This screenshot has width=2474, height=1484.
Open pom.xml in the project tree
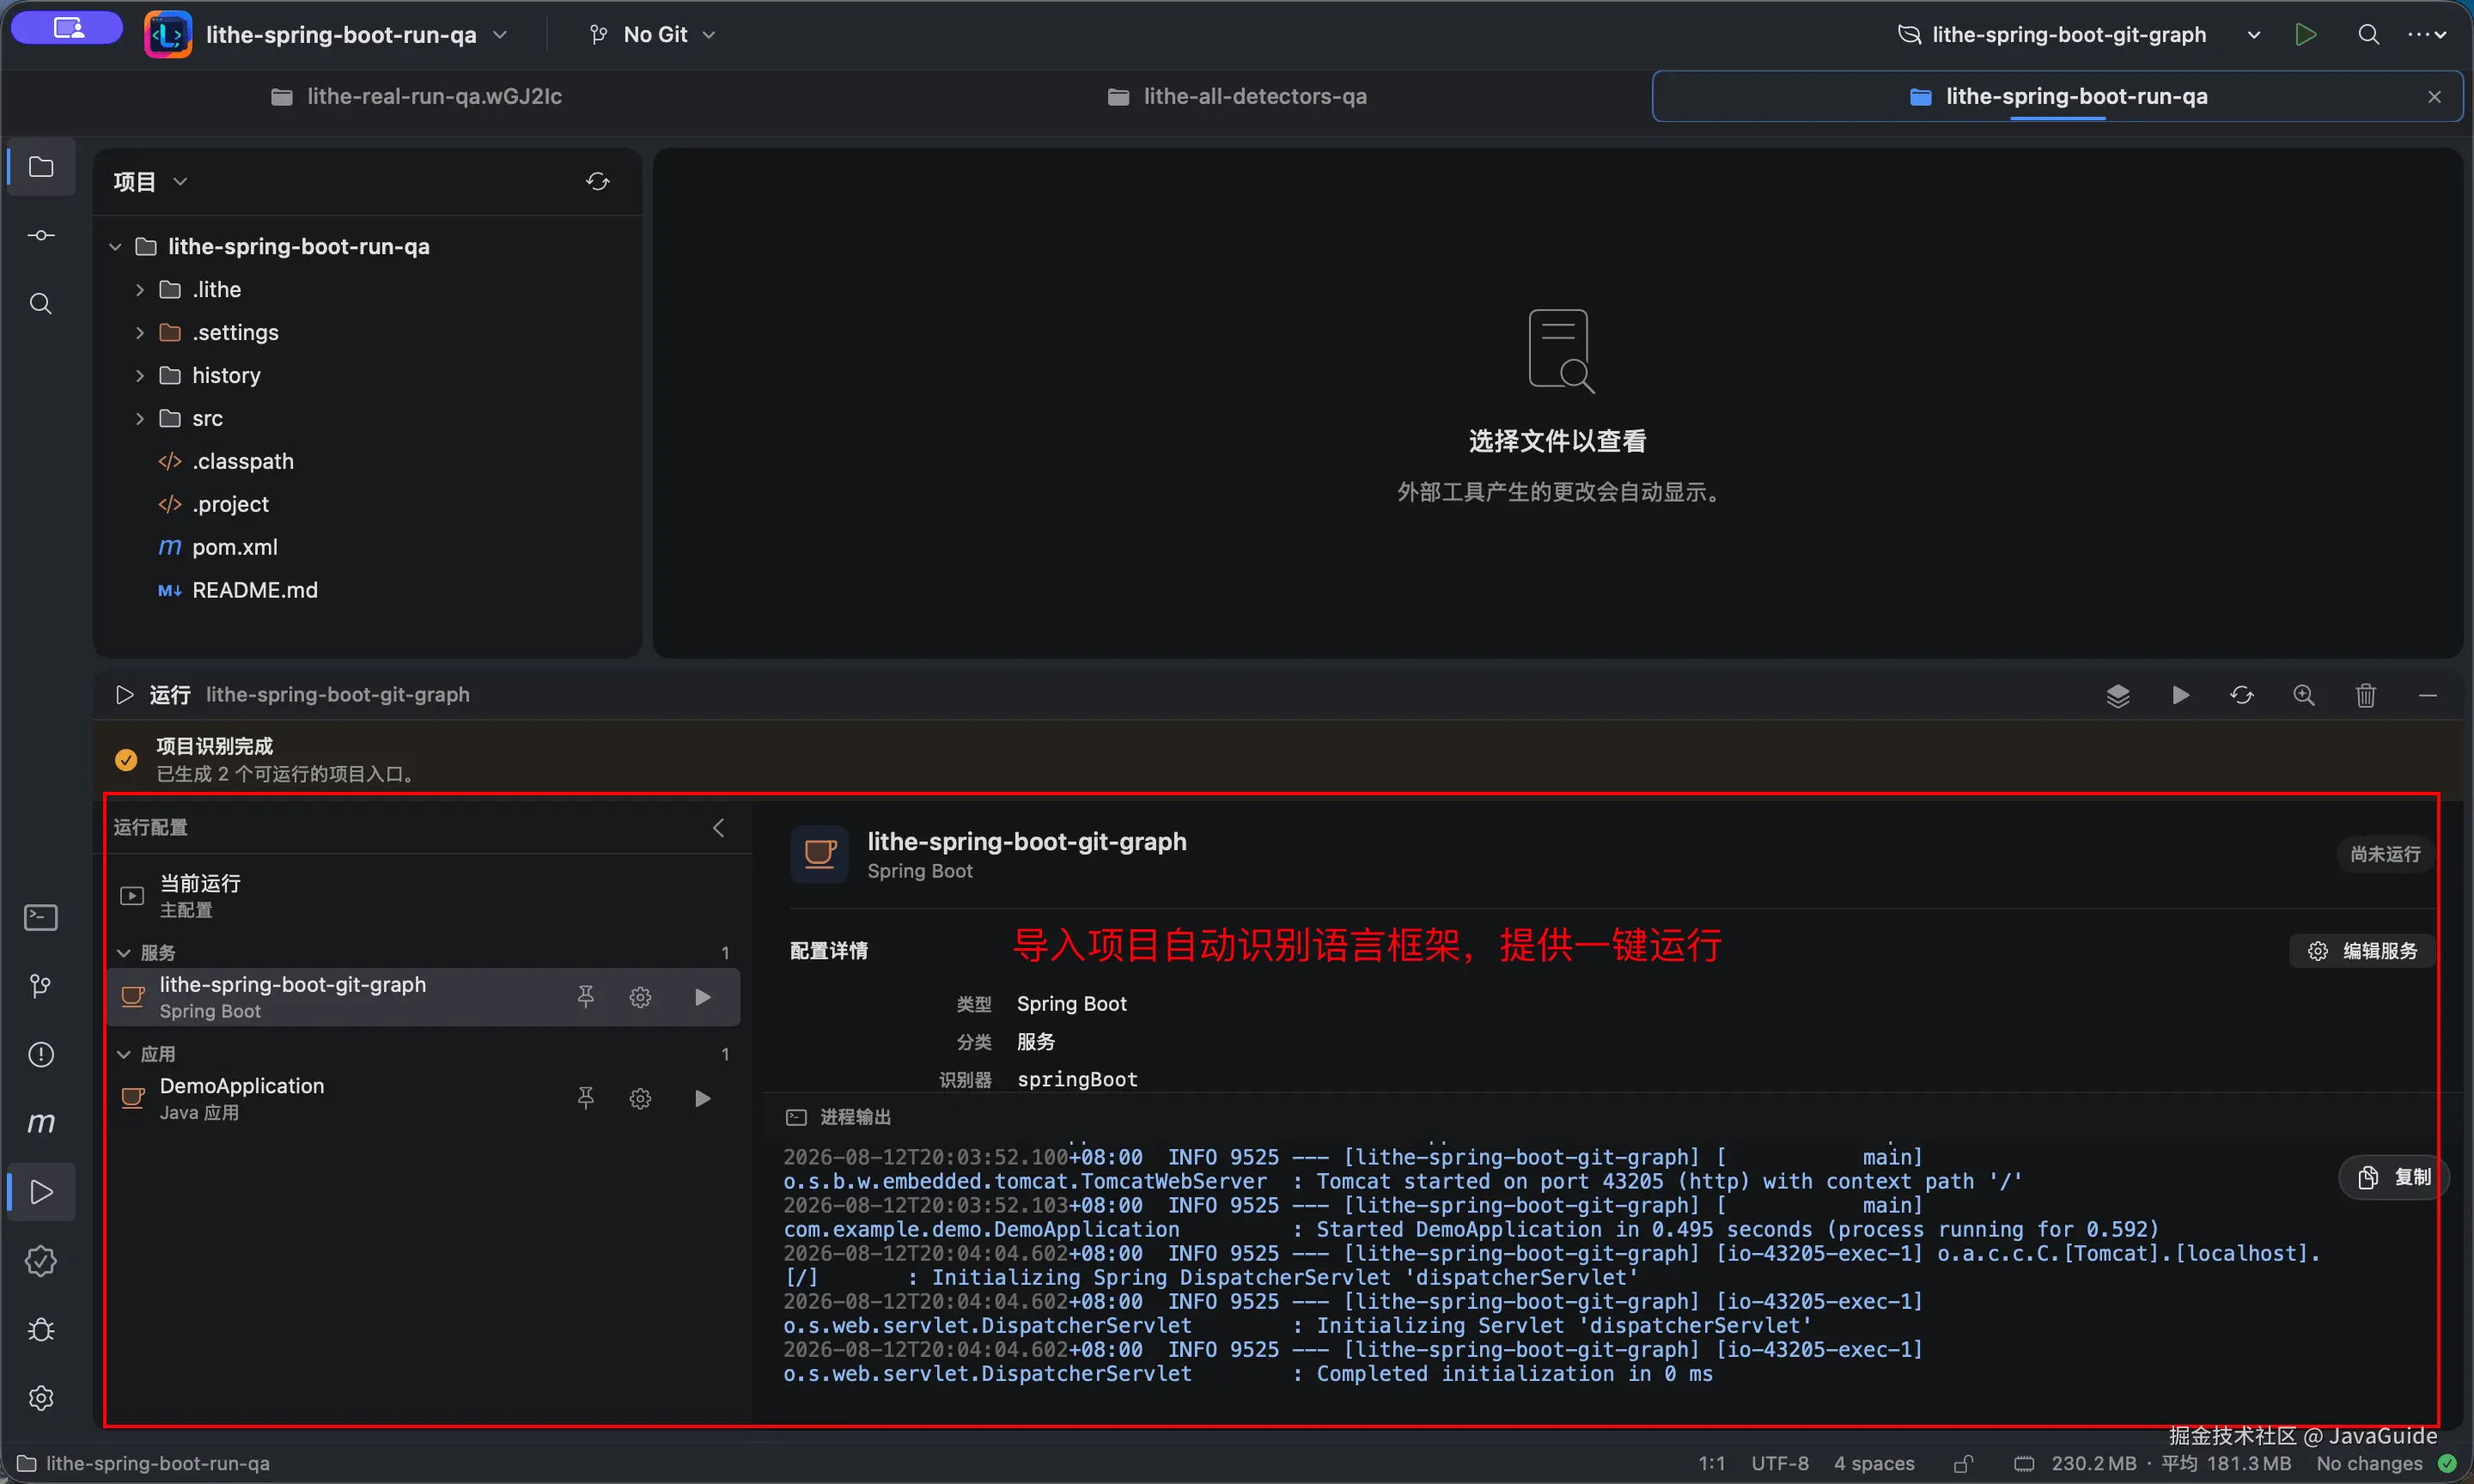tap(234, 547)
